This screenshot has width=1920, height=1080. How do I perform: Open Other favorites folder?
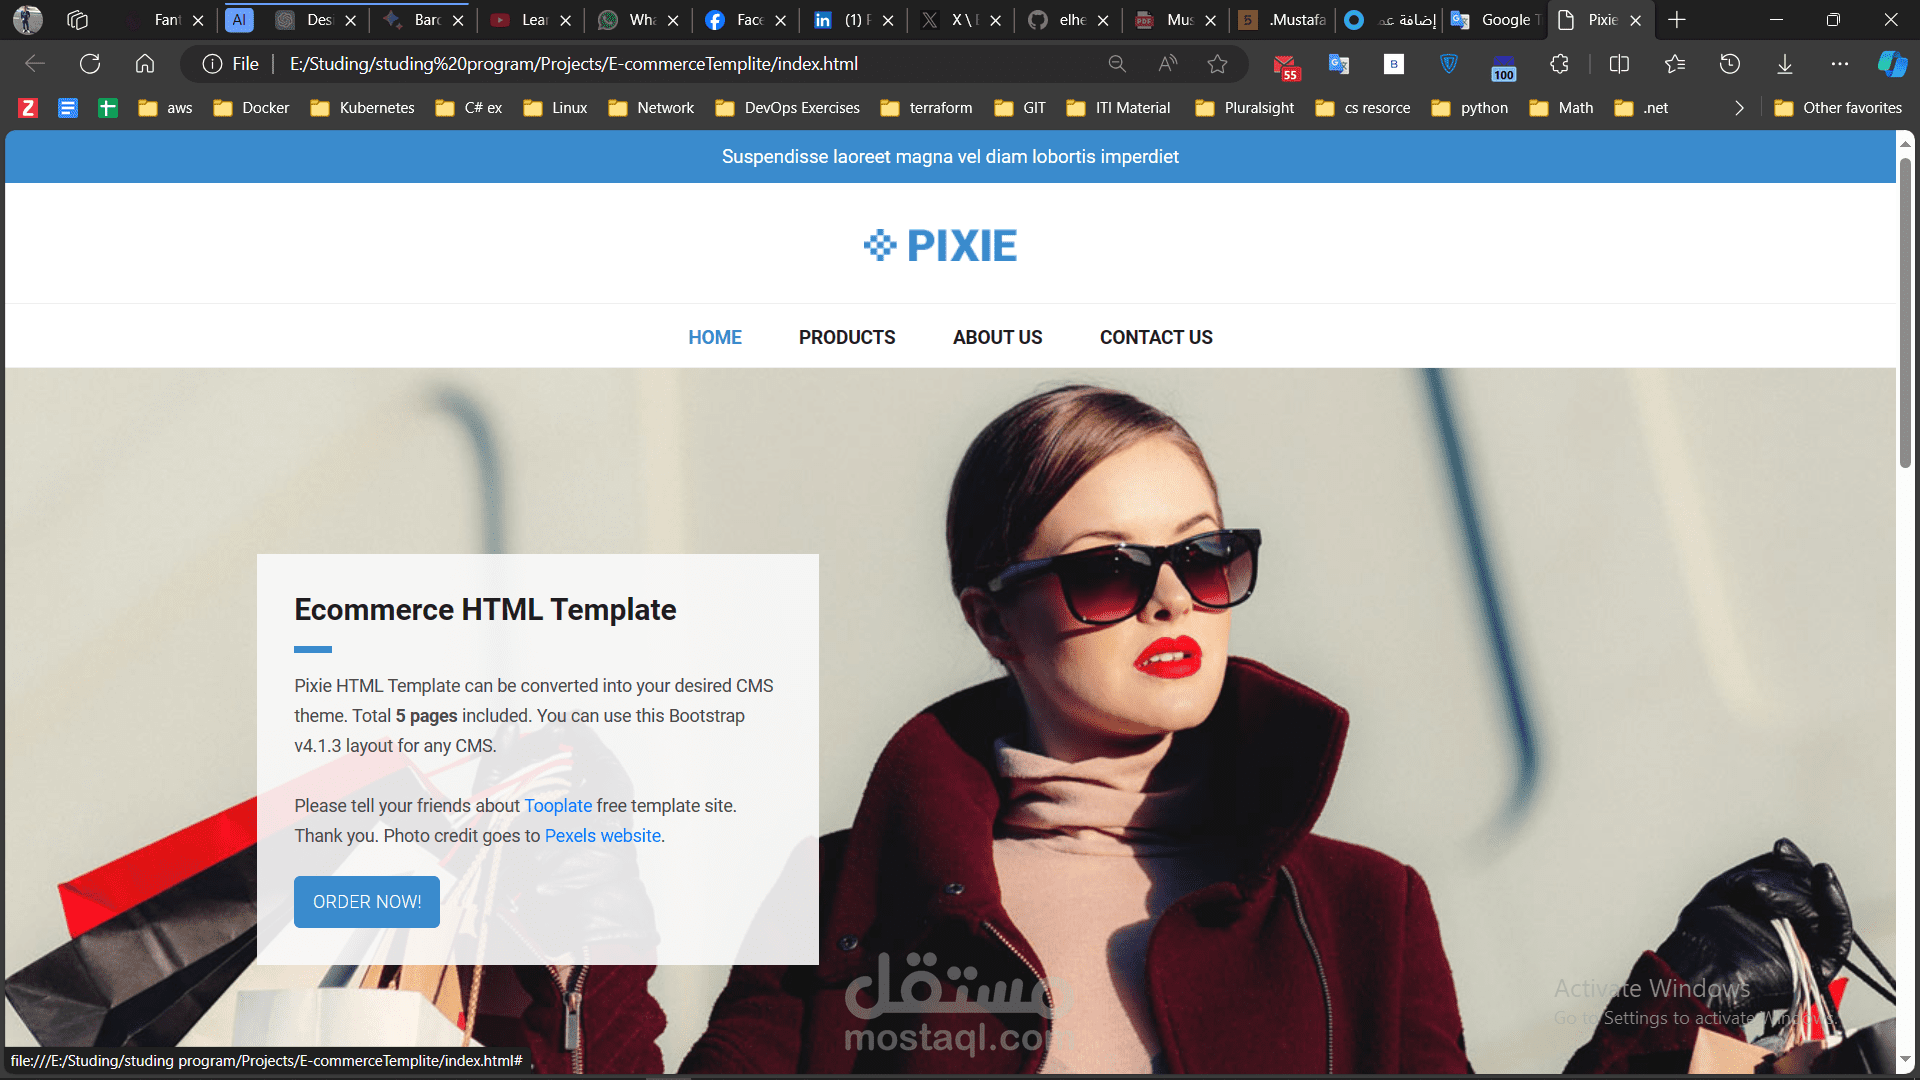pos(1838,108)
